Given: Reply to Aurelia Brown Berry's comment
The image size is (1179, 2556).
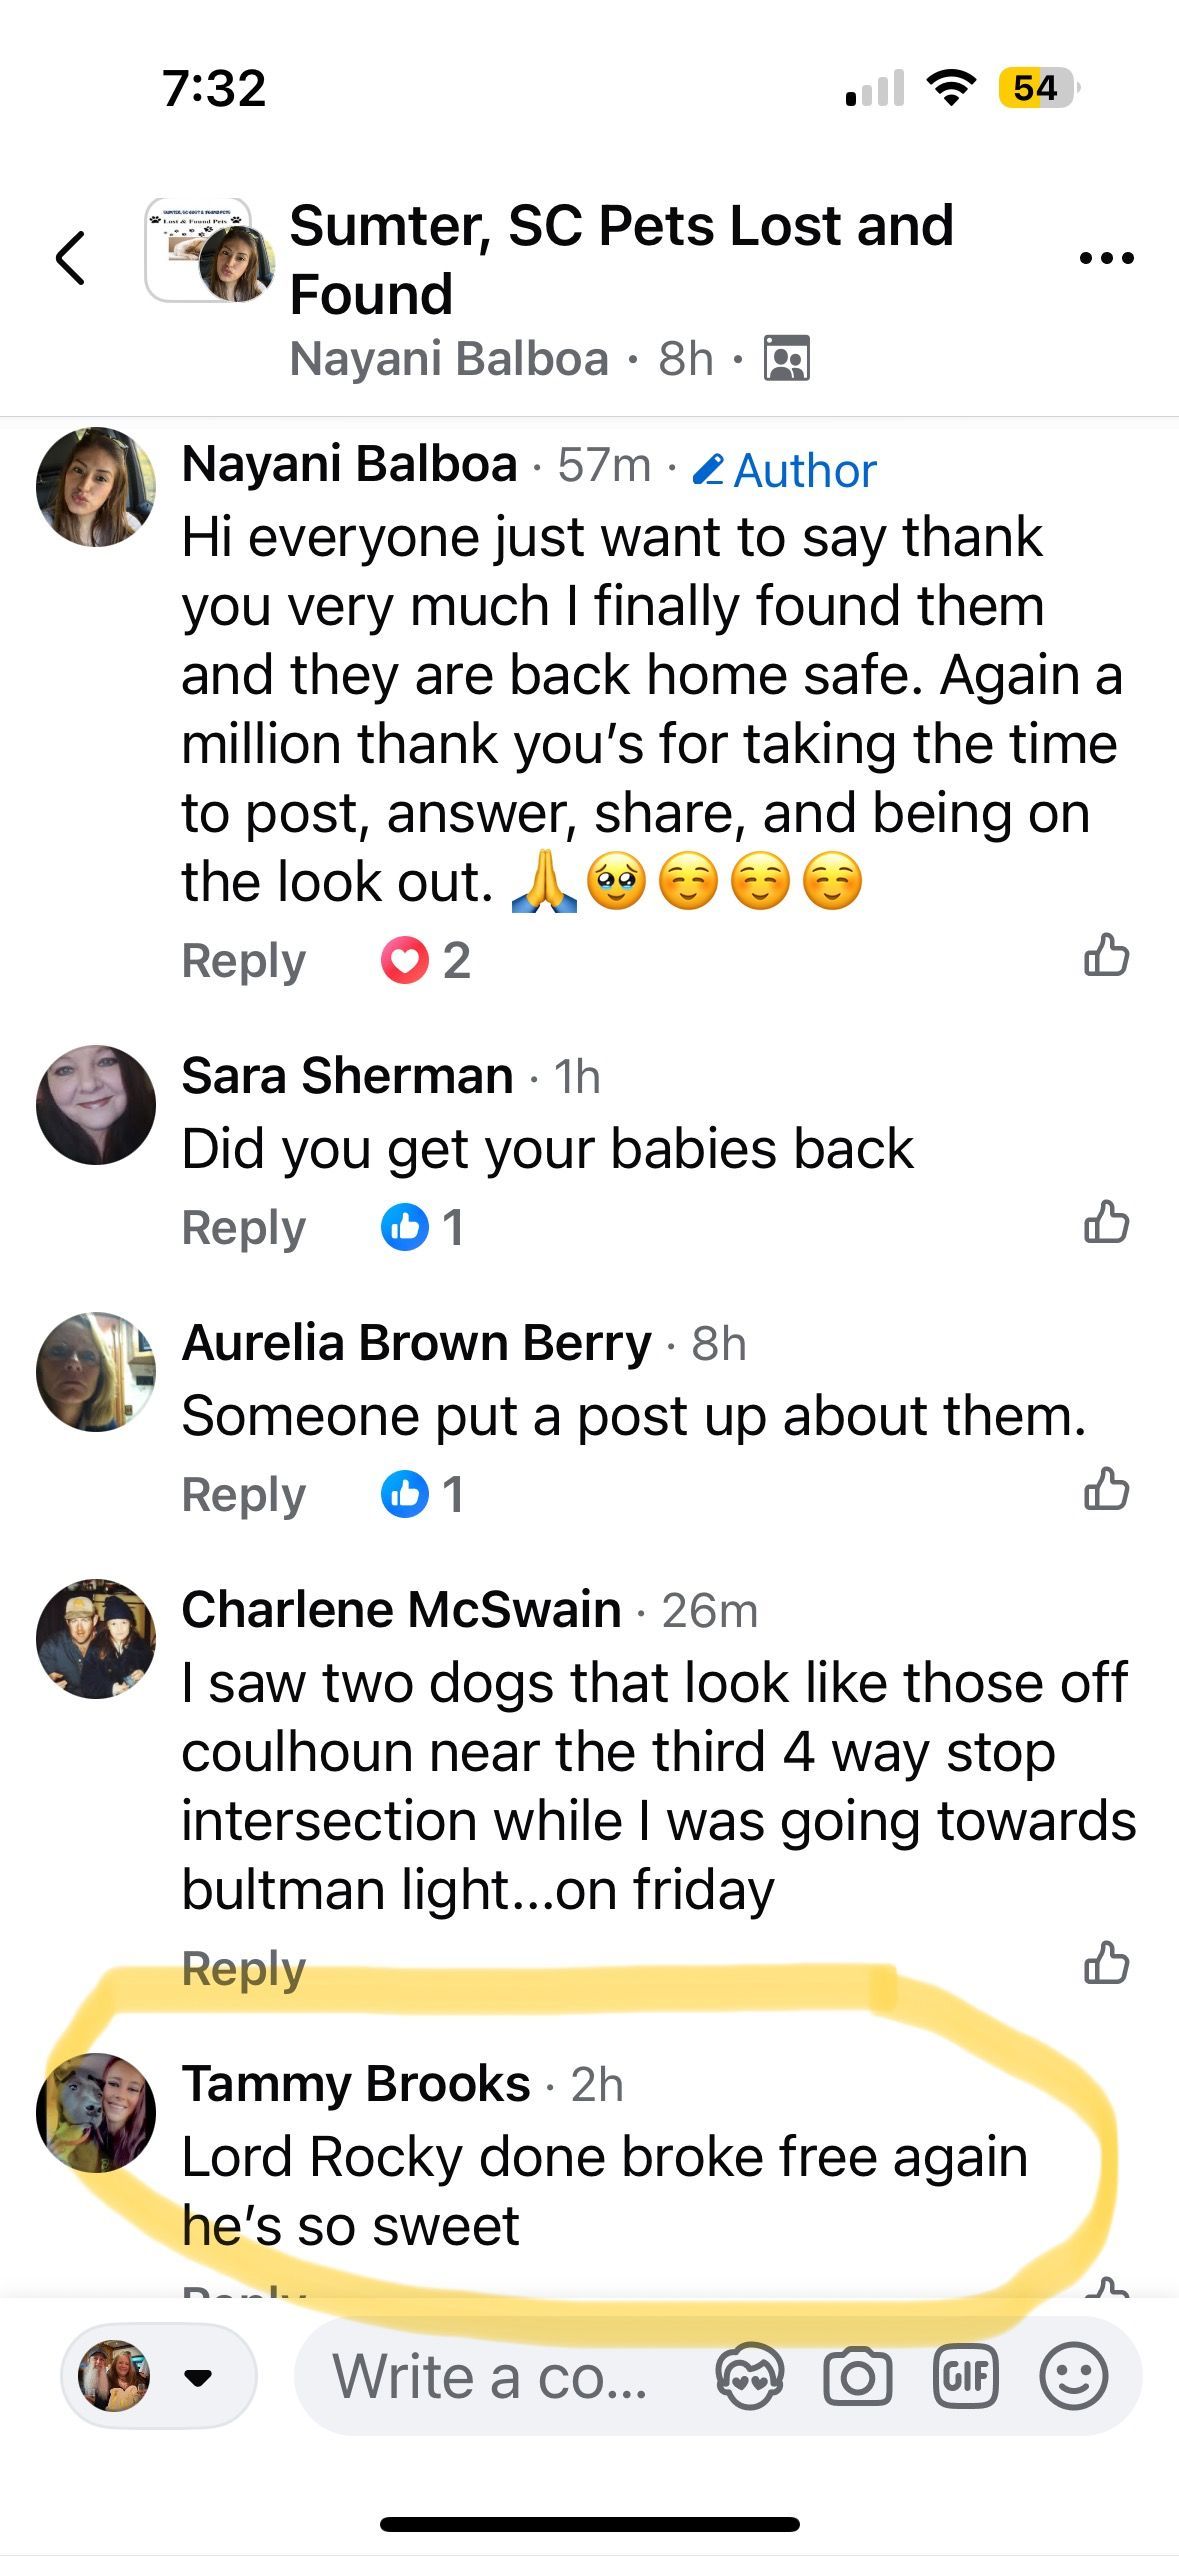Looking at the screenshot, I should click(243, 1495).
